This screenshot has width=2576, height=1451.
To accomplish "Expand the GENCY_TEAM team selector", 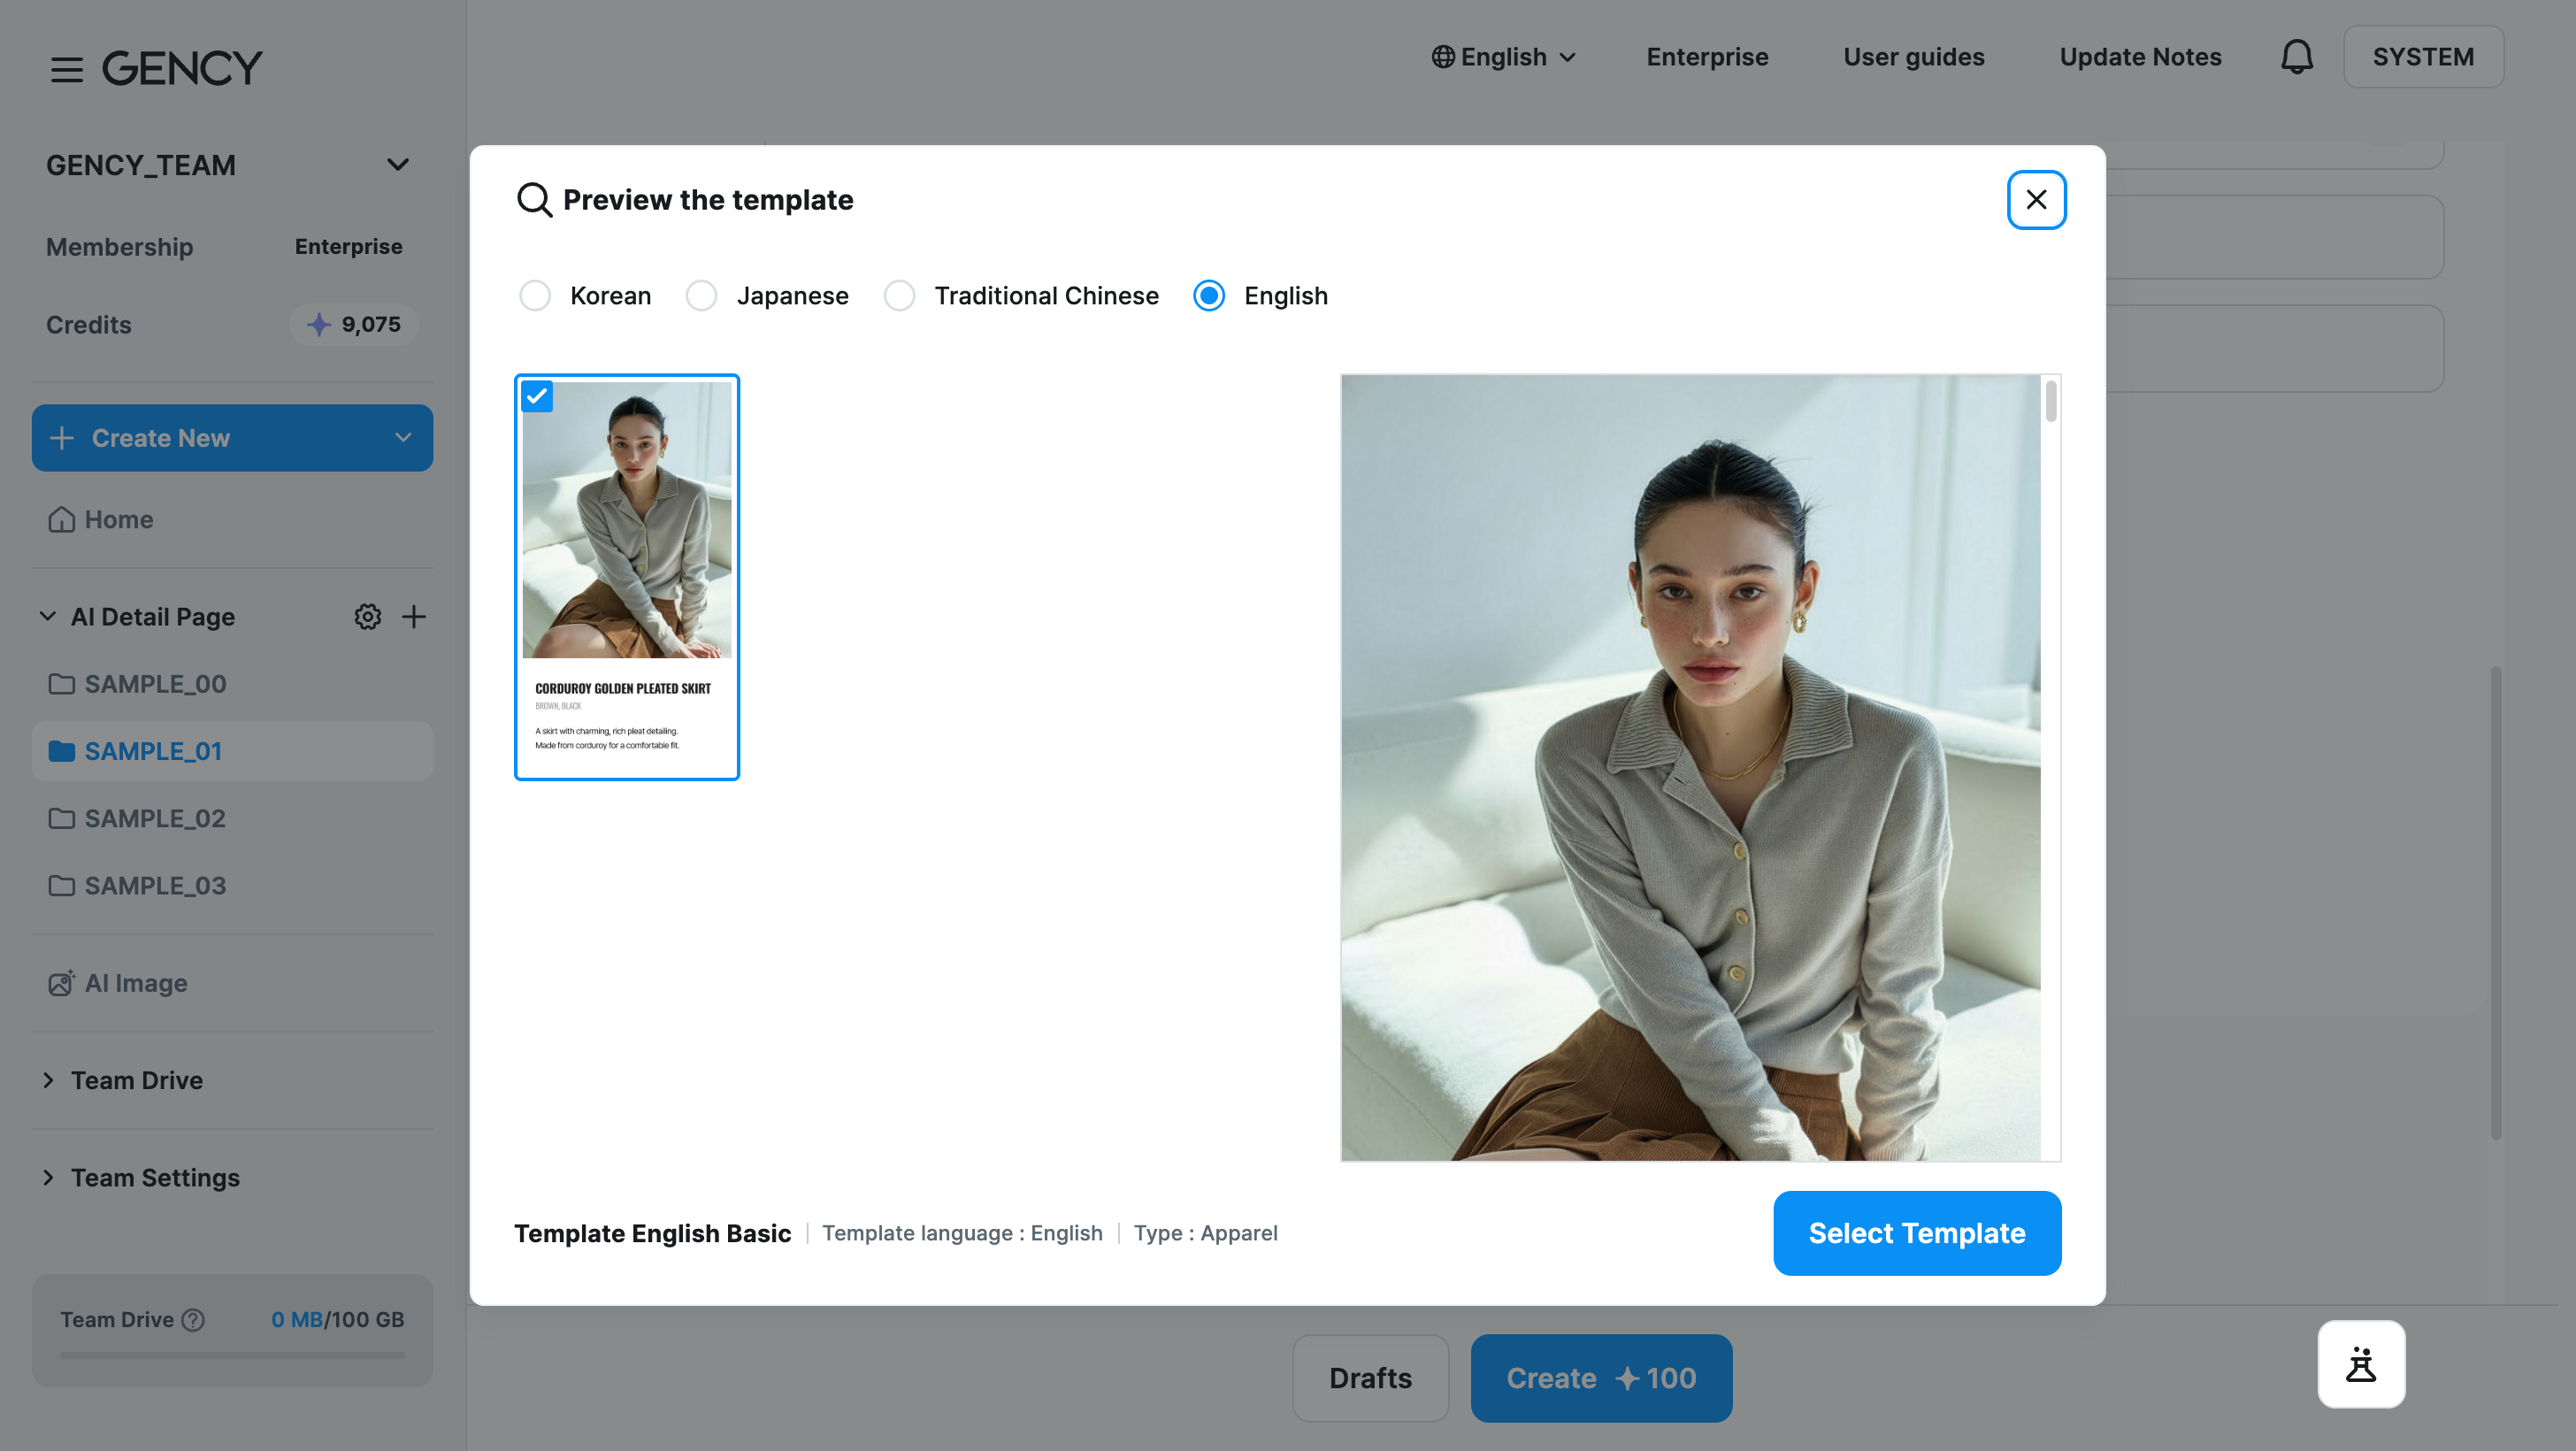I will (398, 165).
